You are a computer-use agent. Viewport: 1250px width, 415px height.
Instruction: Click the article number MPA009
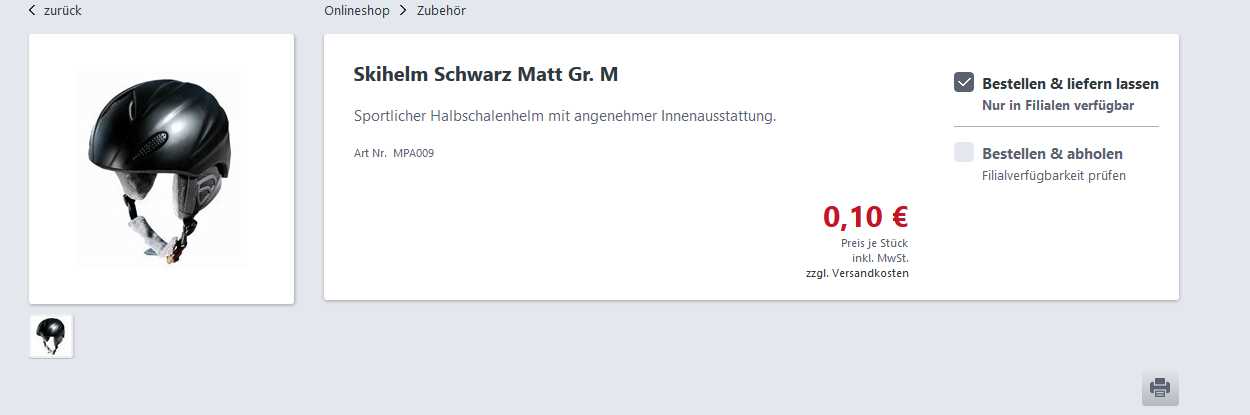pos(413,153)
